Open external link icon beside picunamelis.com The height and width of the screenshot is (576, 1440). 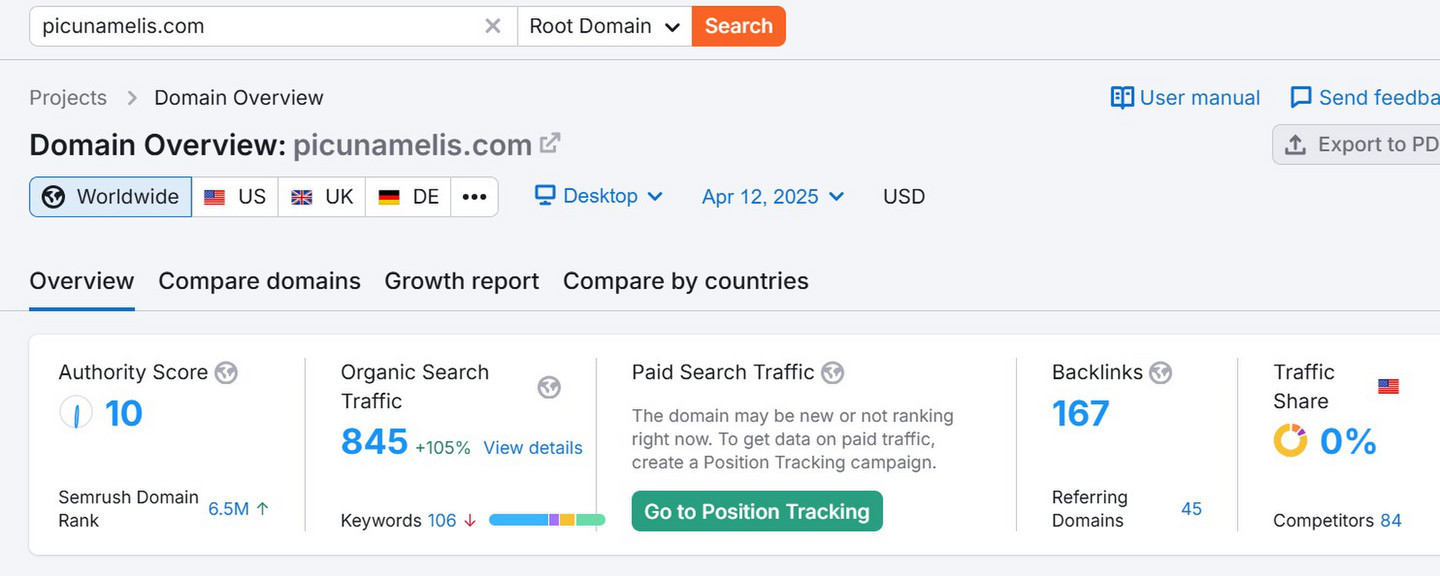tap(550, 144)
